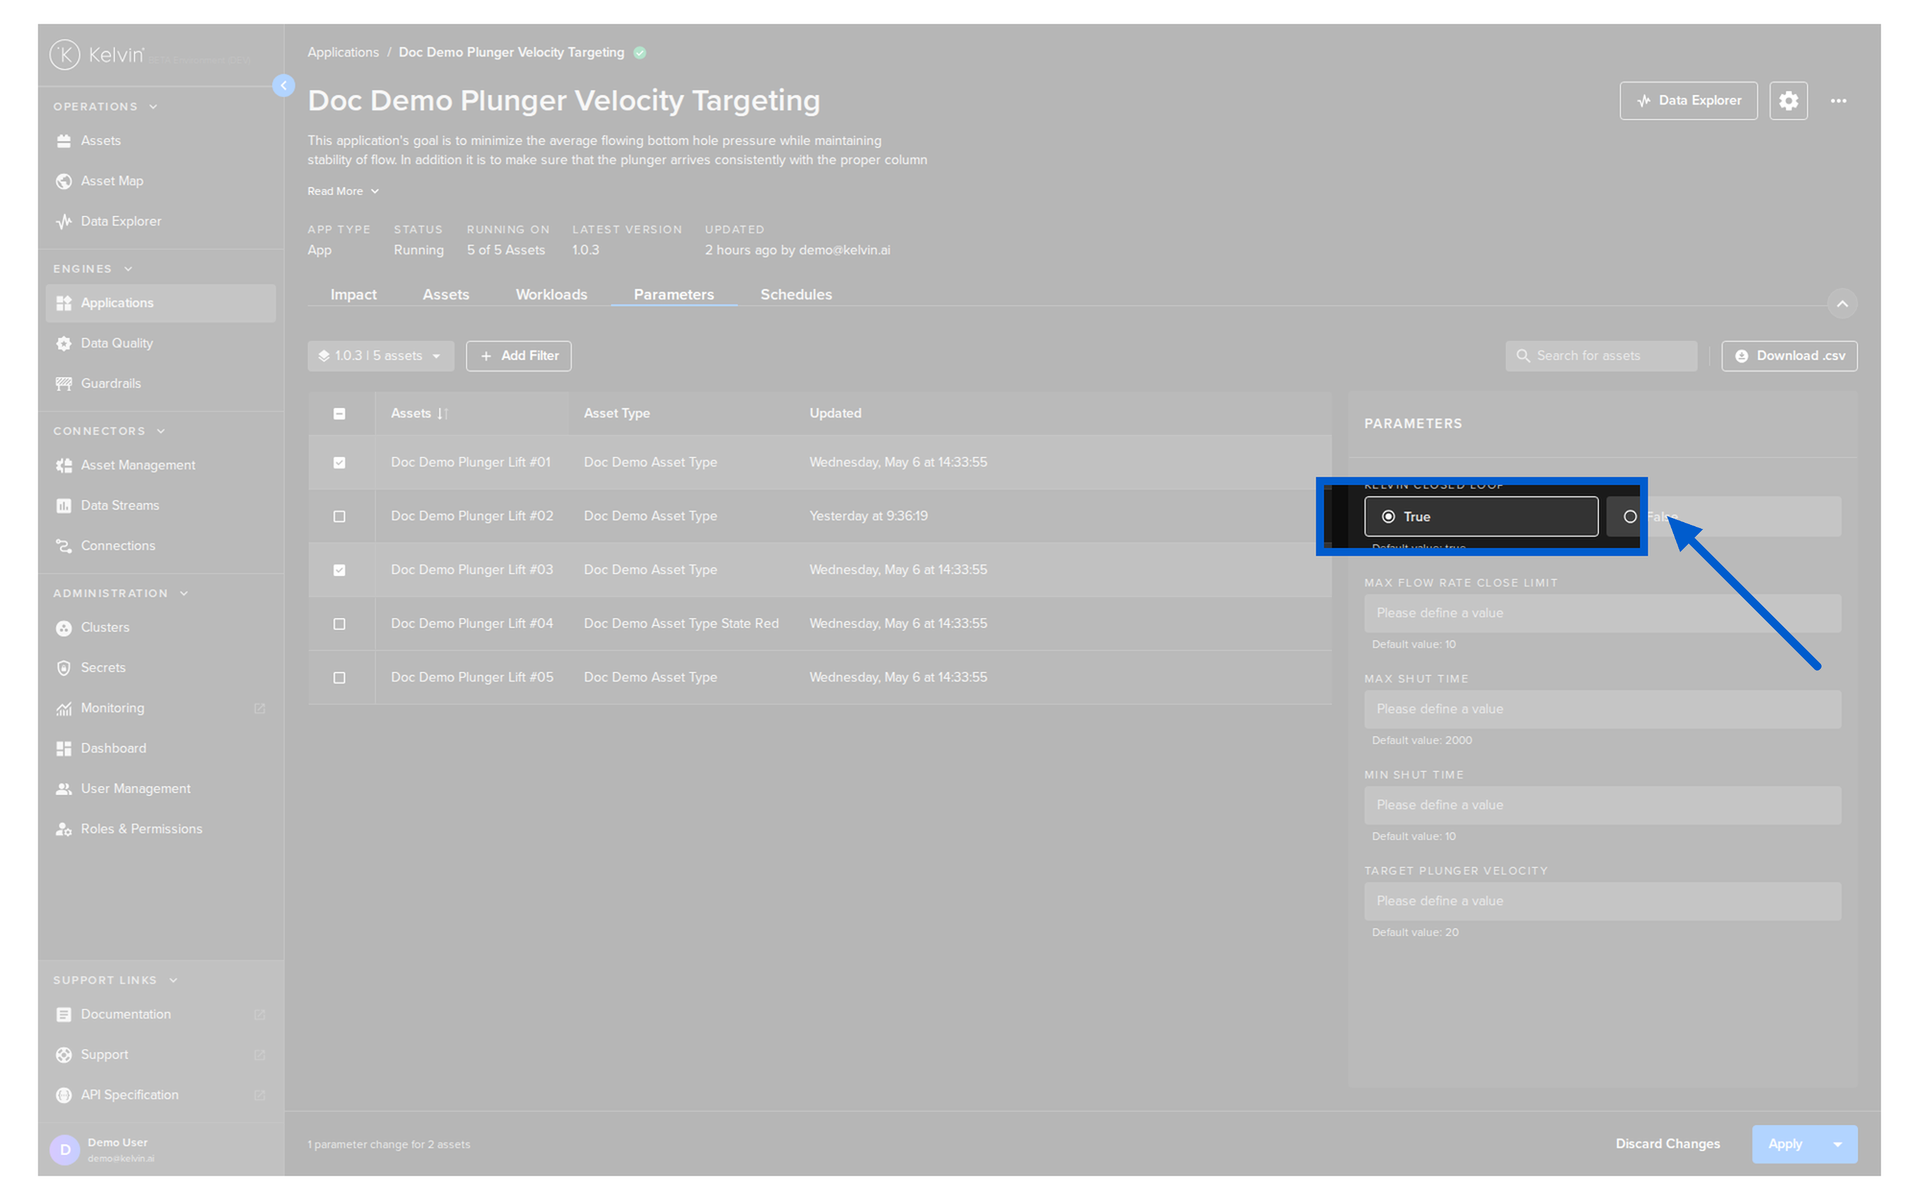Expand the Read More description
Screen dimensions: 1920x1200
[x=343, y=191]
